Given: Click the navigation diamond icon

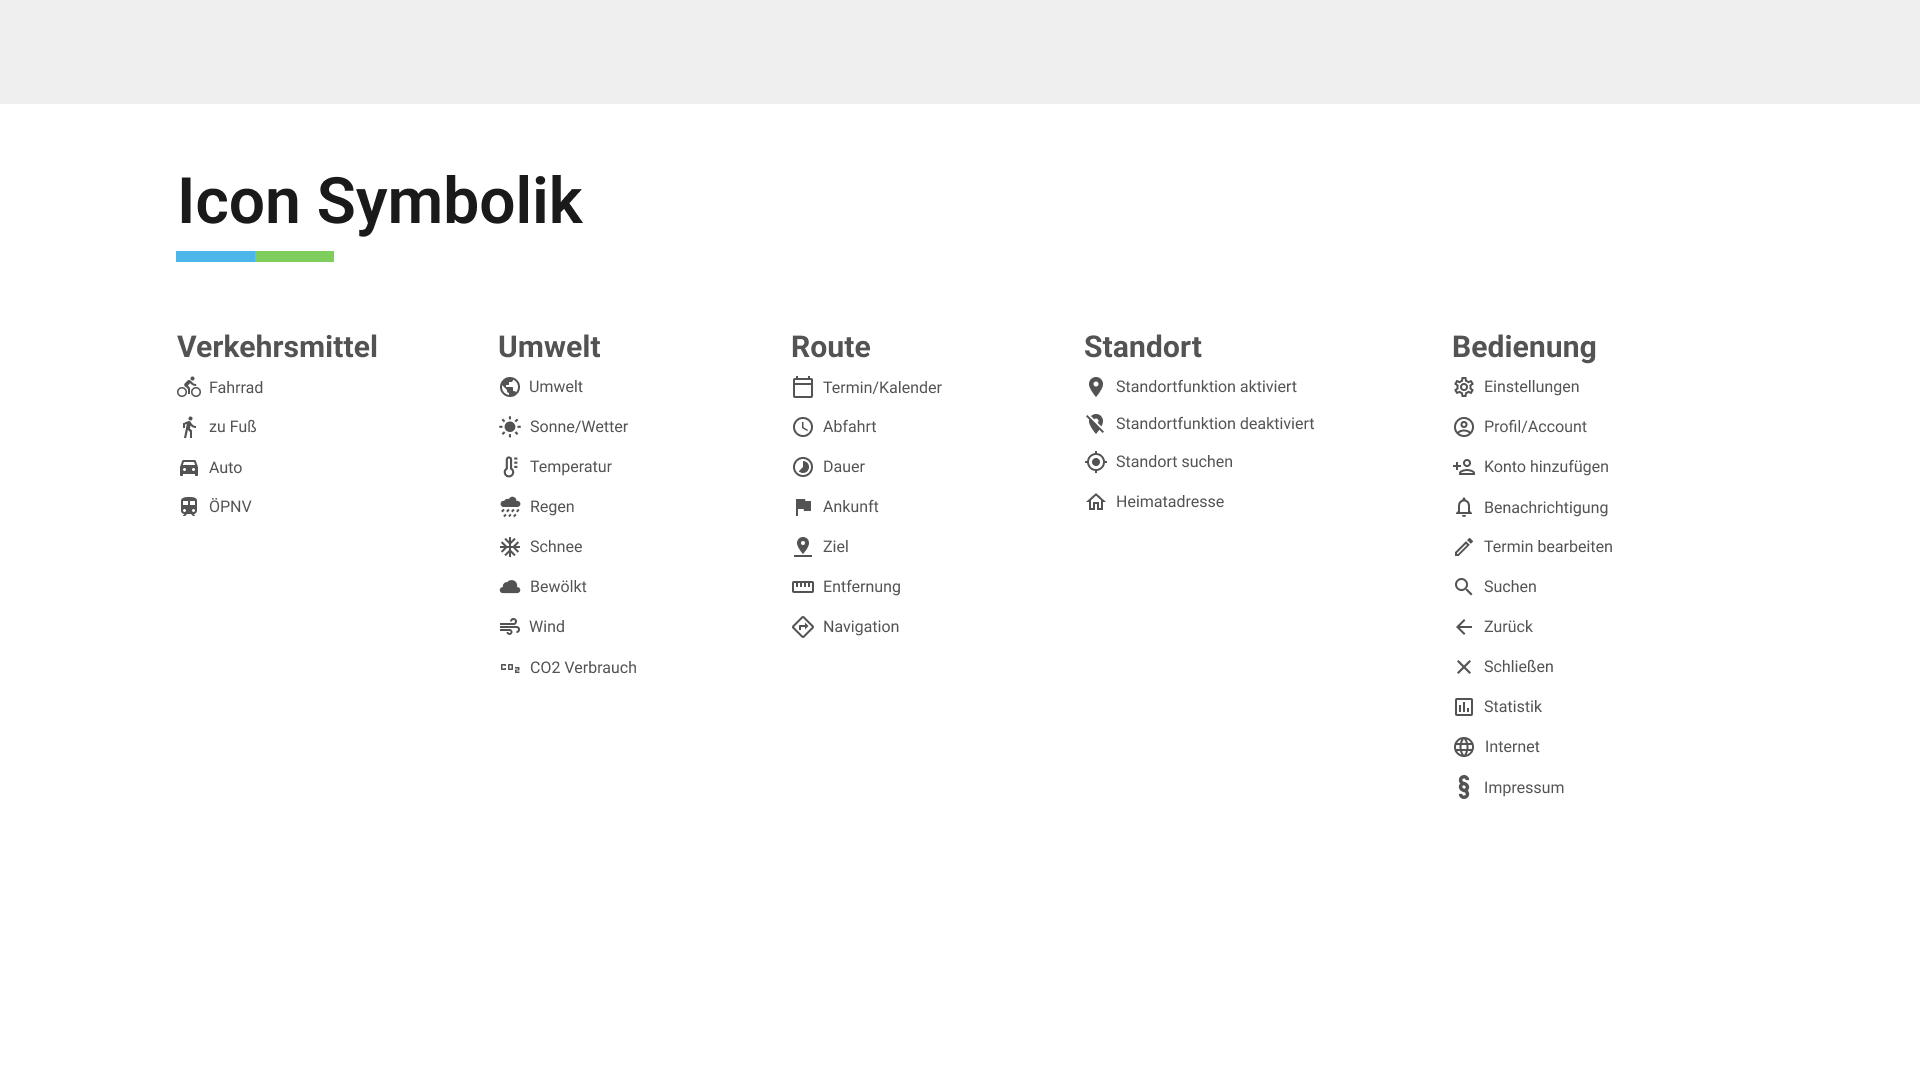Looking at the screenshot, I should click(803, 627).
